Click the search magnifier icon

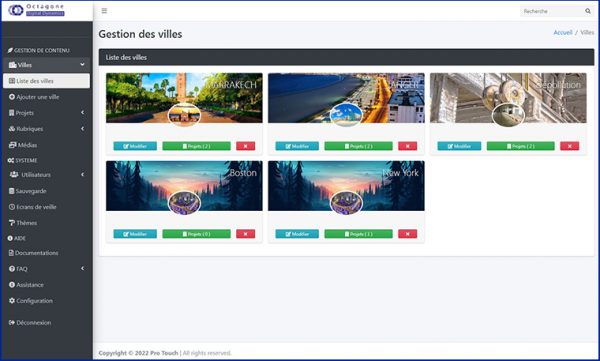coord(588,11)
